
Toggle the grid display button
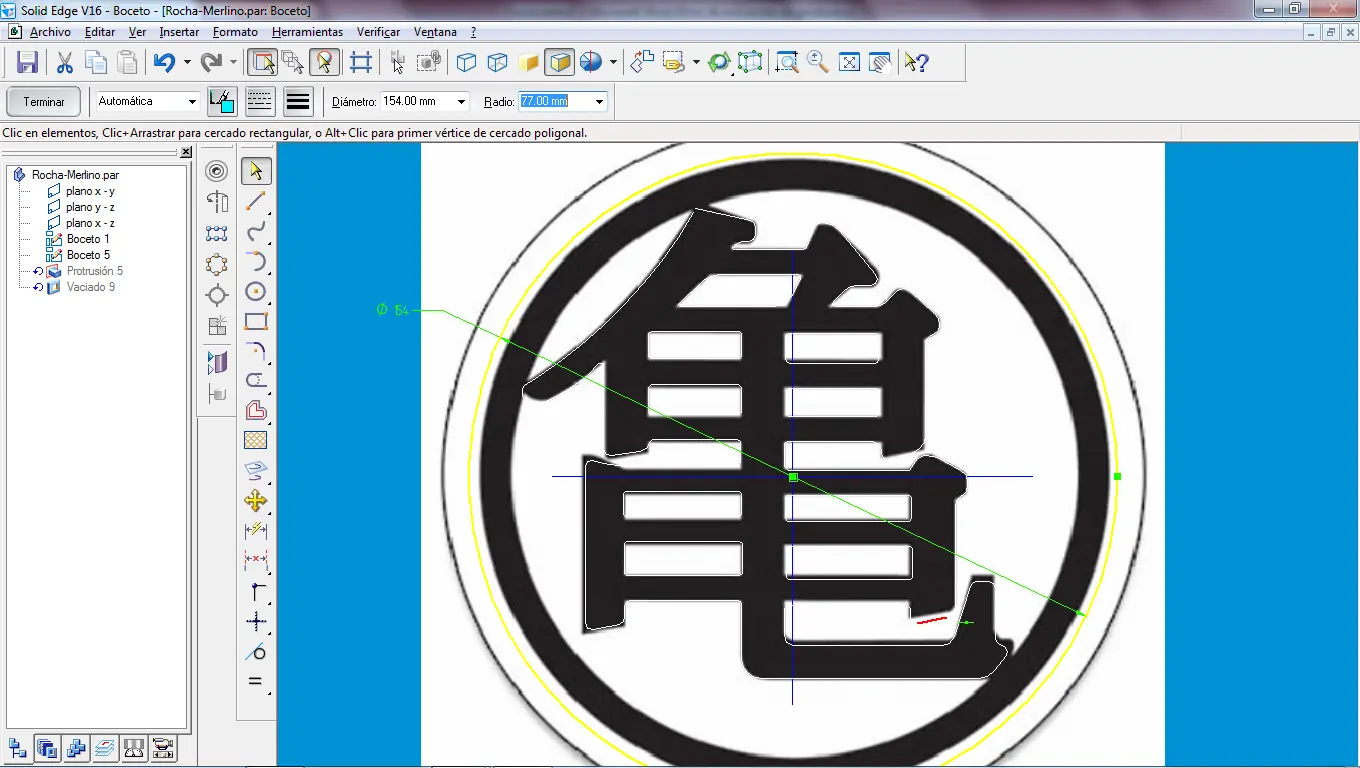361,62
